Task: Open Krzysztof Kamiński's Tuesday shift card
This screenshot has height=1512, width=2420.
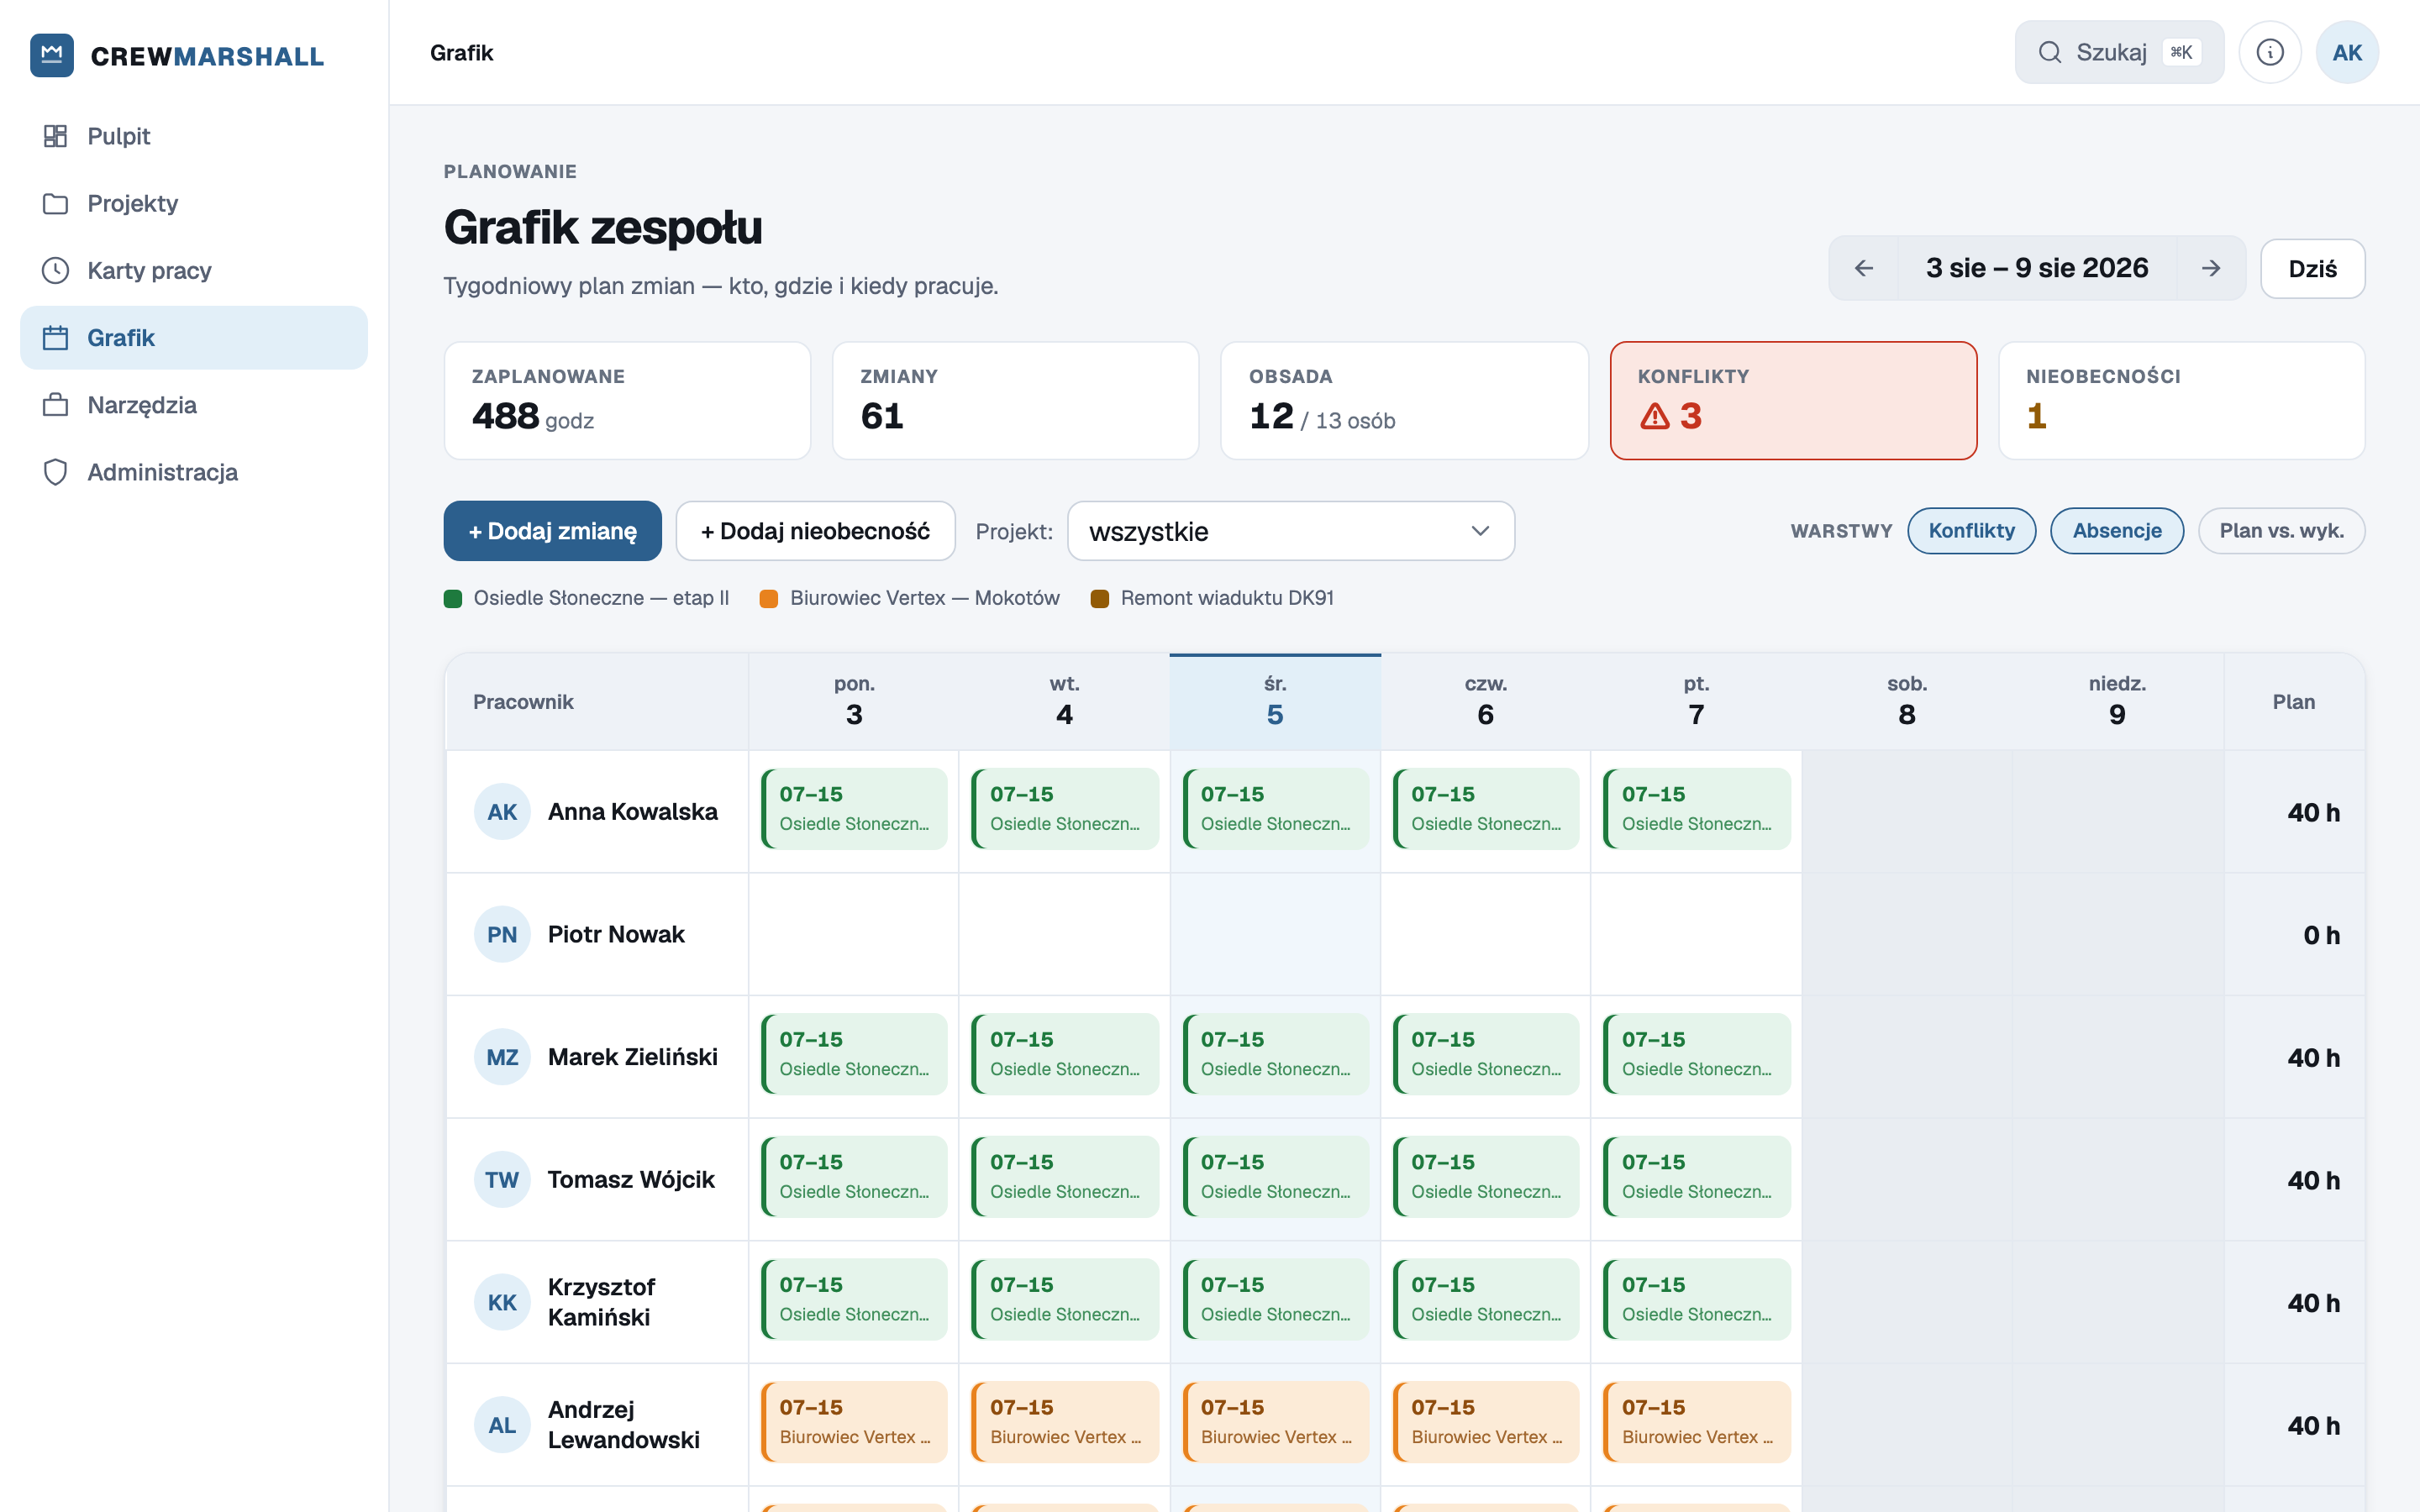Action: 1065,1299
